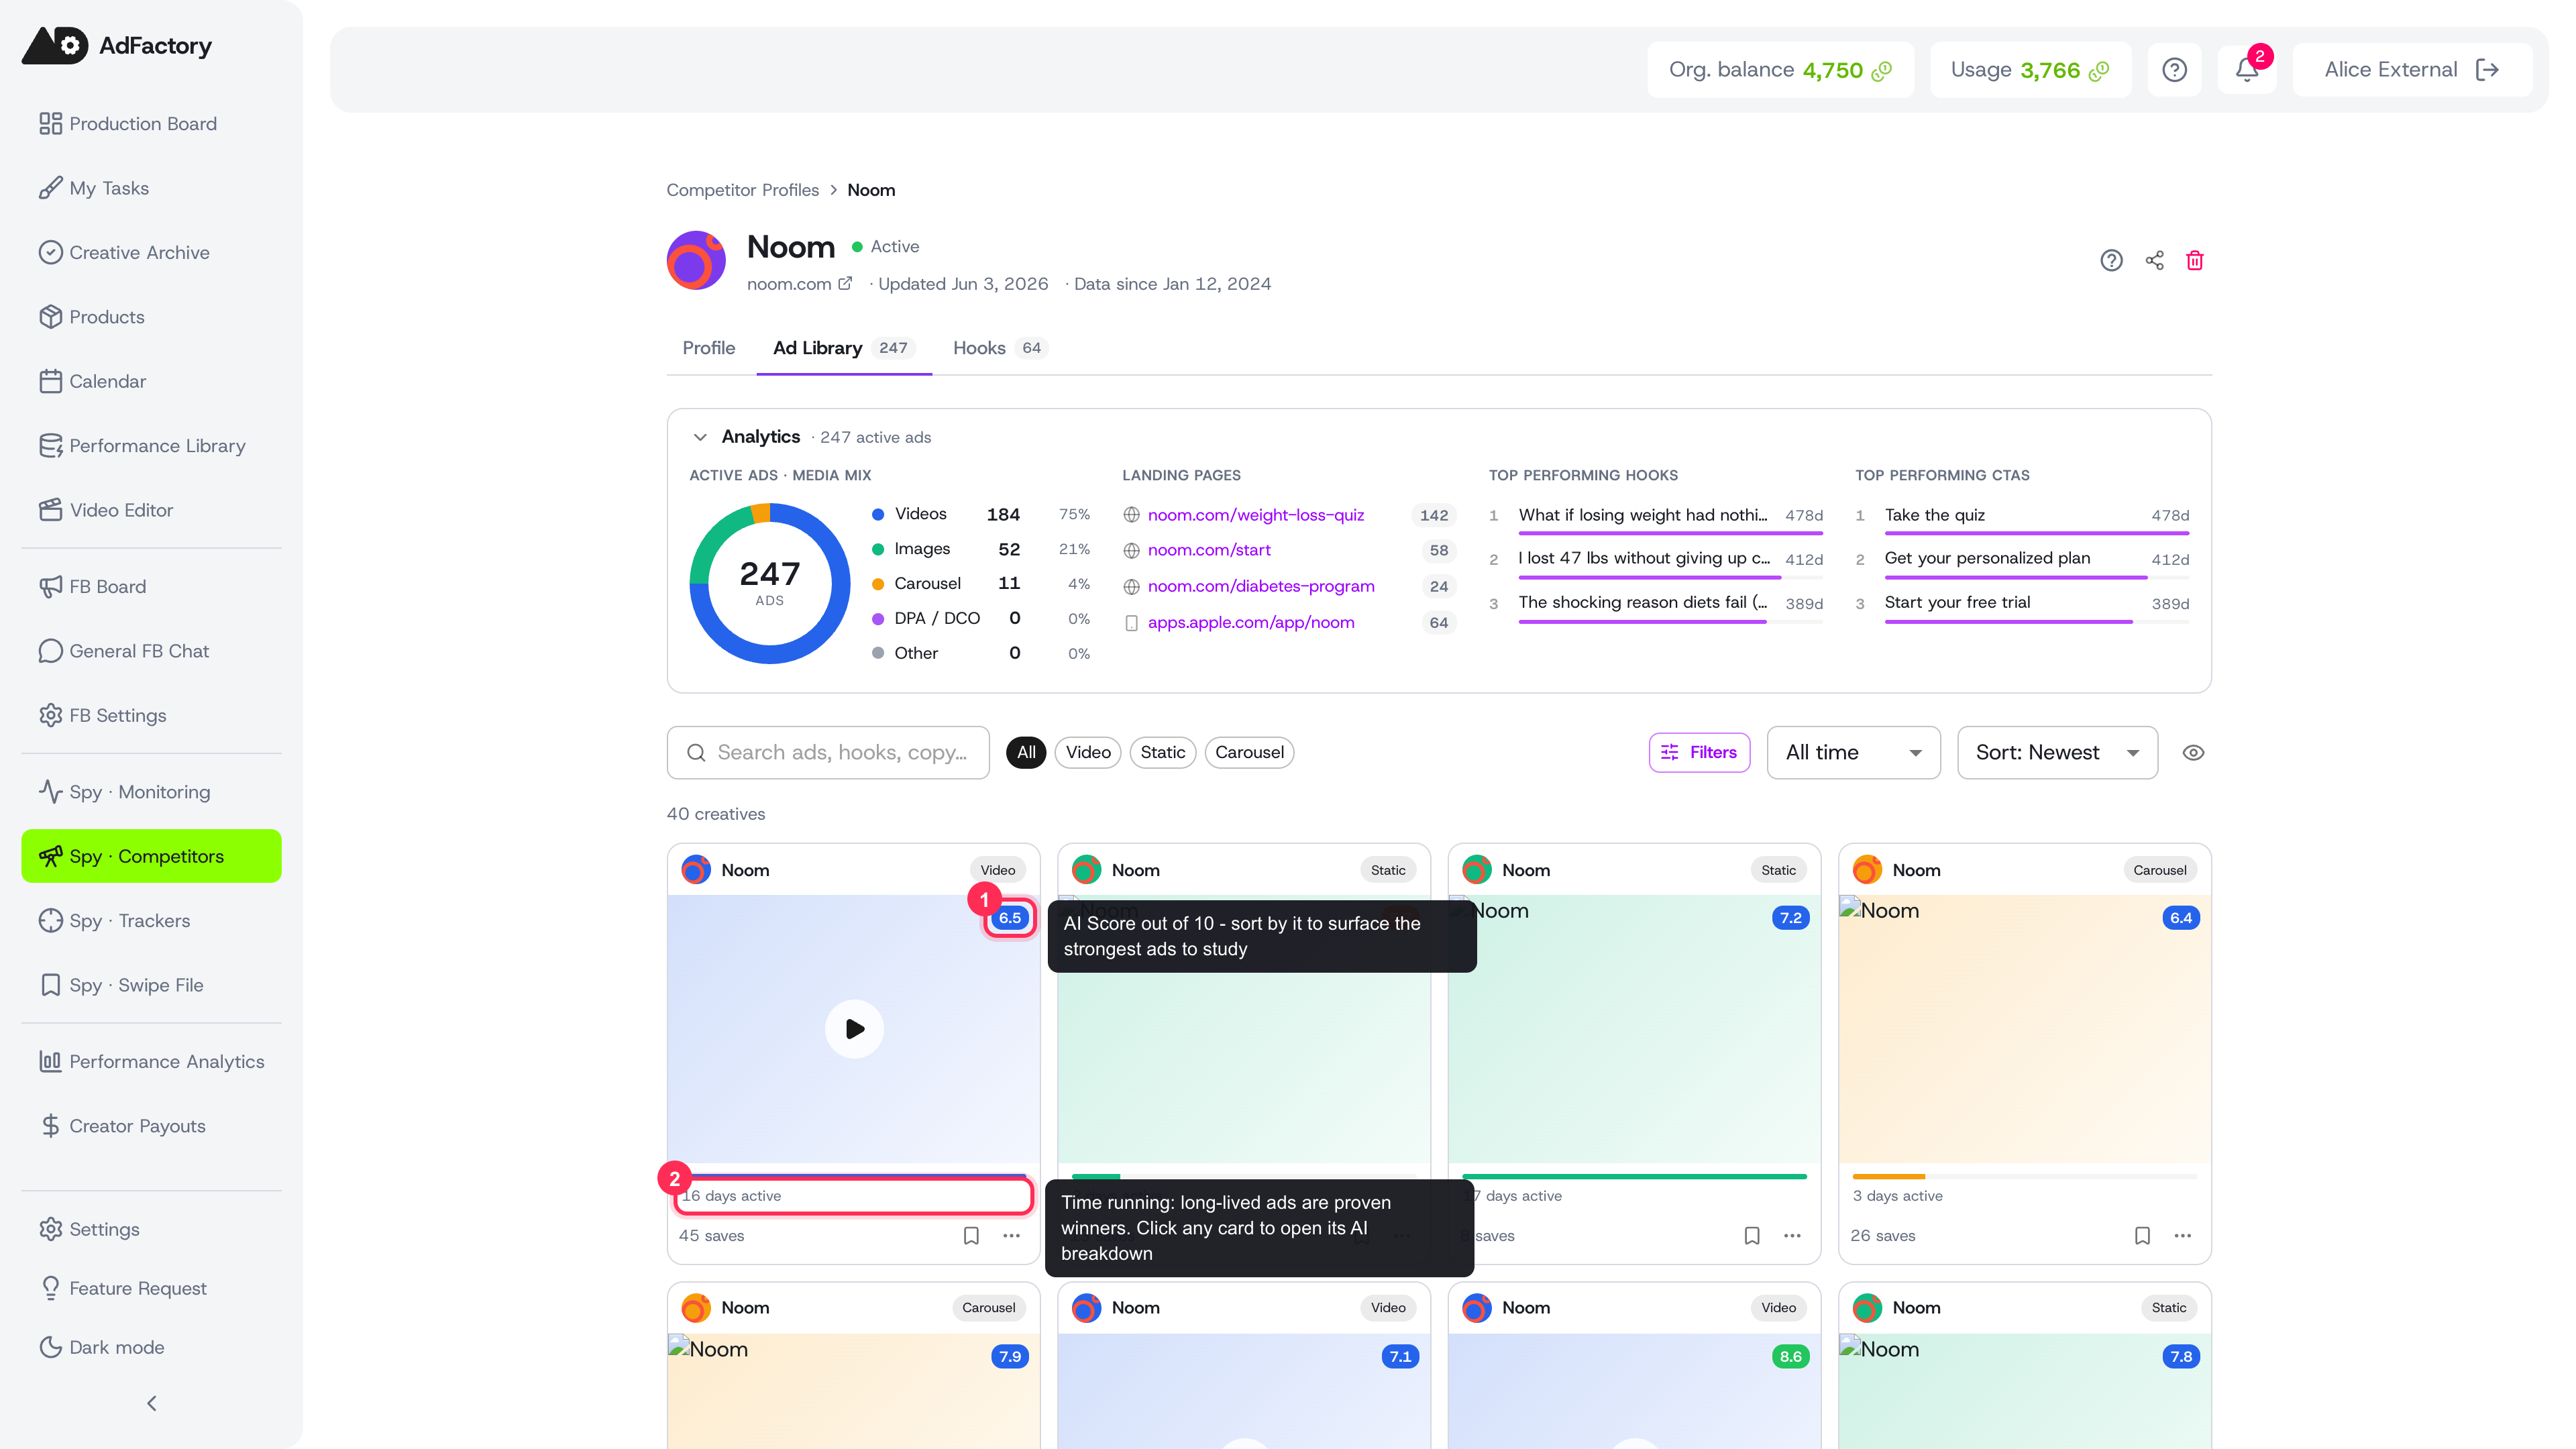Screen dimensions: 2576x1449
Task: Log out via the exit icon beside Alice External
Action: point(2487,70)
